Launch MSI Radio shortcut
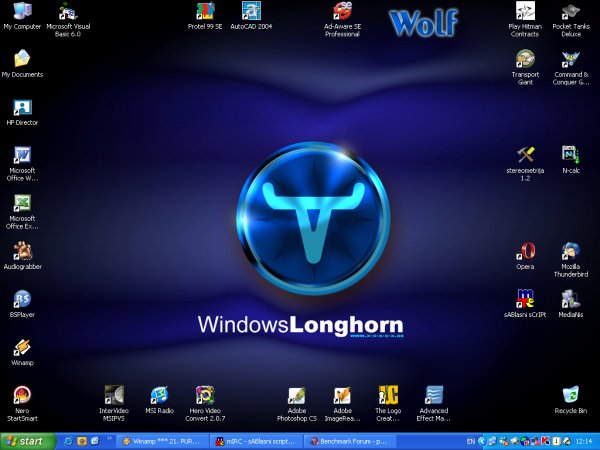The height and width of the screenshot is (450, 600). point(160,400)
